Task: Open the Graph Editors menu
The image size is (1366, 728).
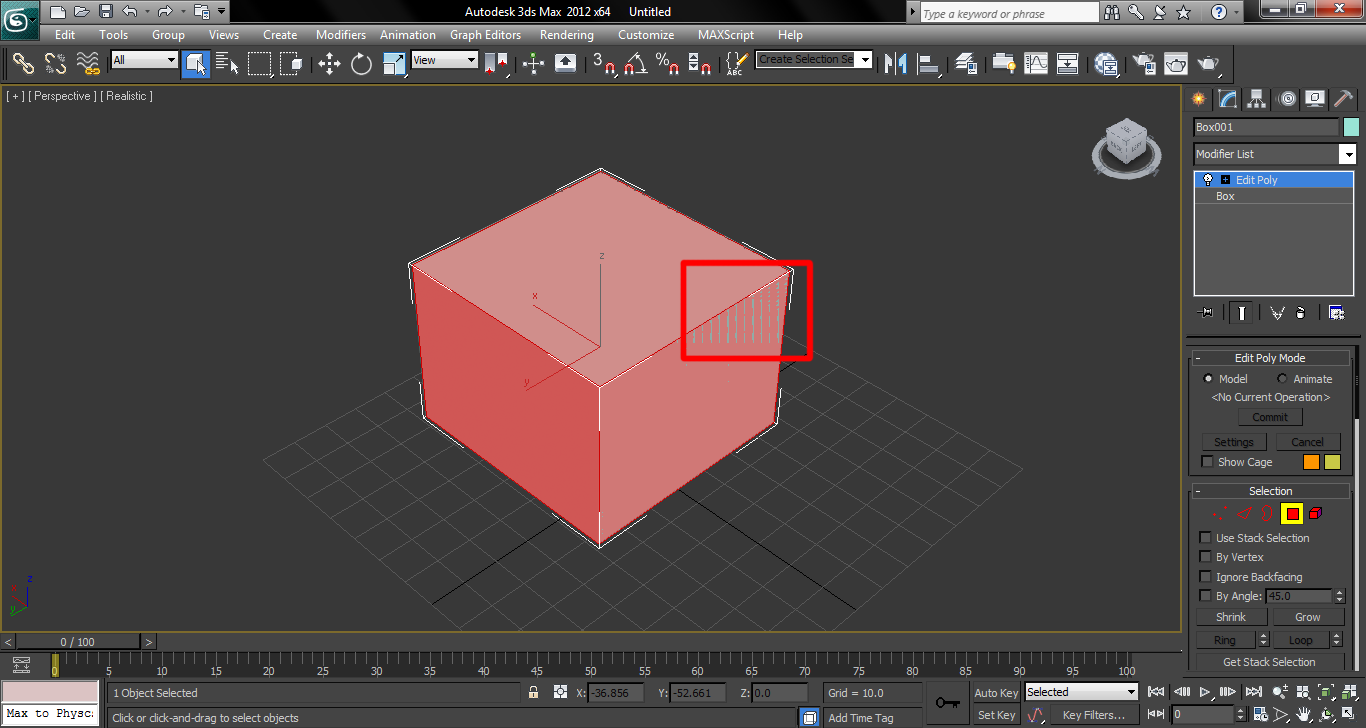Action: tap(485, 35)
